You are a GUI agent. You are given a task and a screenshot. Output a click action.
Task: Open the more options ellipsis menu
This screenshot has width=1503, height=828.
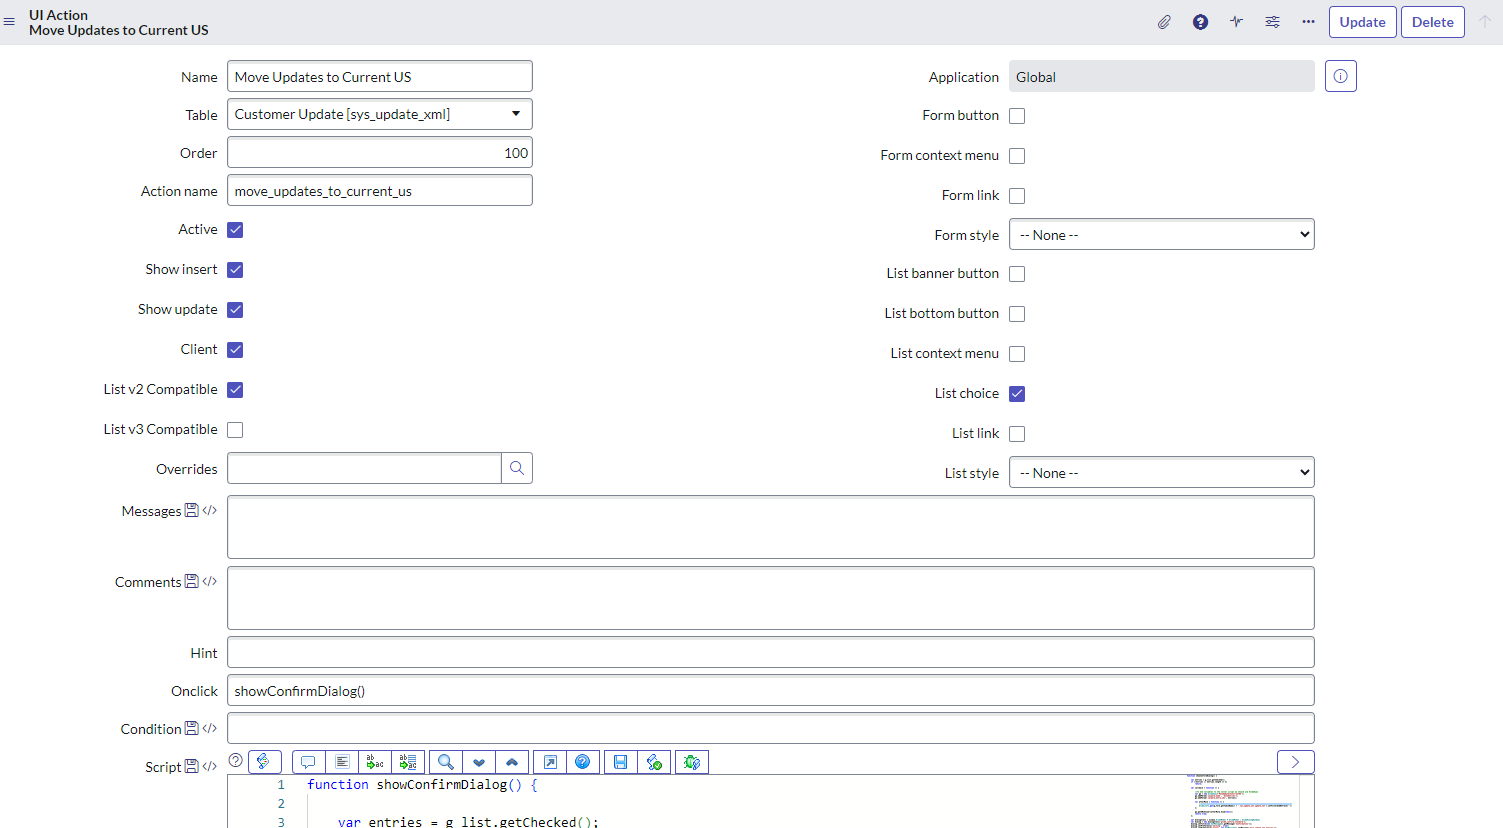(1308, 22)
